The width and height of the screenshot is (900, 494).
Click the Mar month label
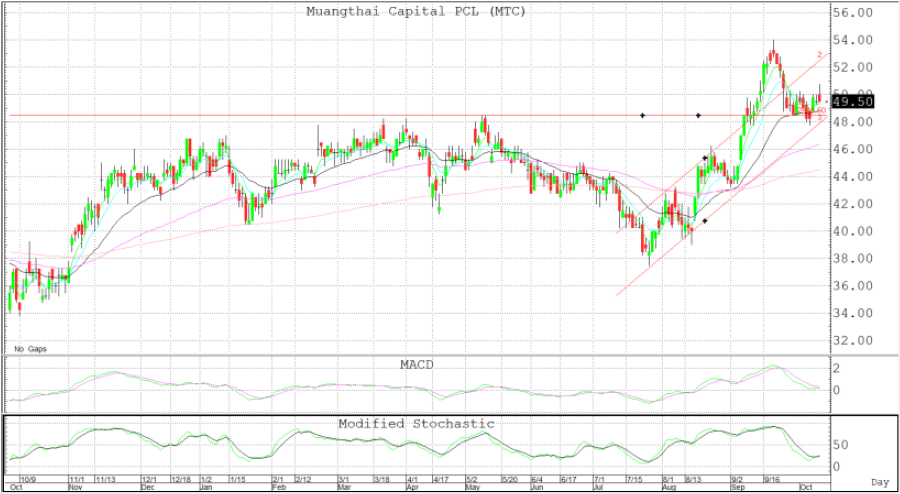click(x=344, y=486)
